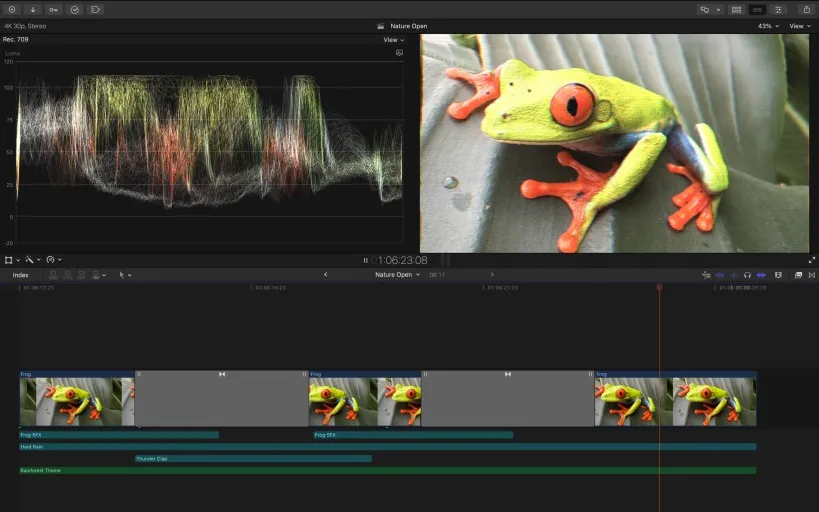Go back in timeline history arrow

pyautogui.click(x=325, y=275)
